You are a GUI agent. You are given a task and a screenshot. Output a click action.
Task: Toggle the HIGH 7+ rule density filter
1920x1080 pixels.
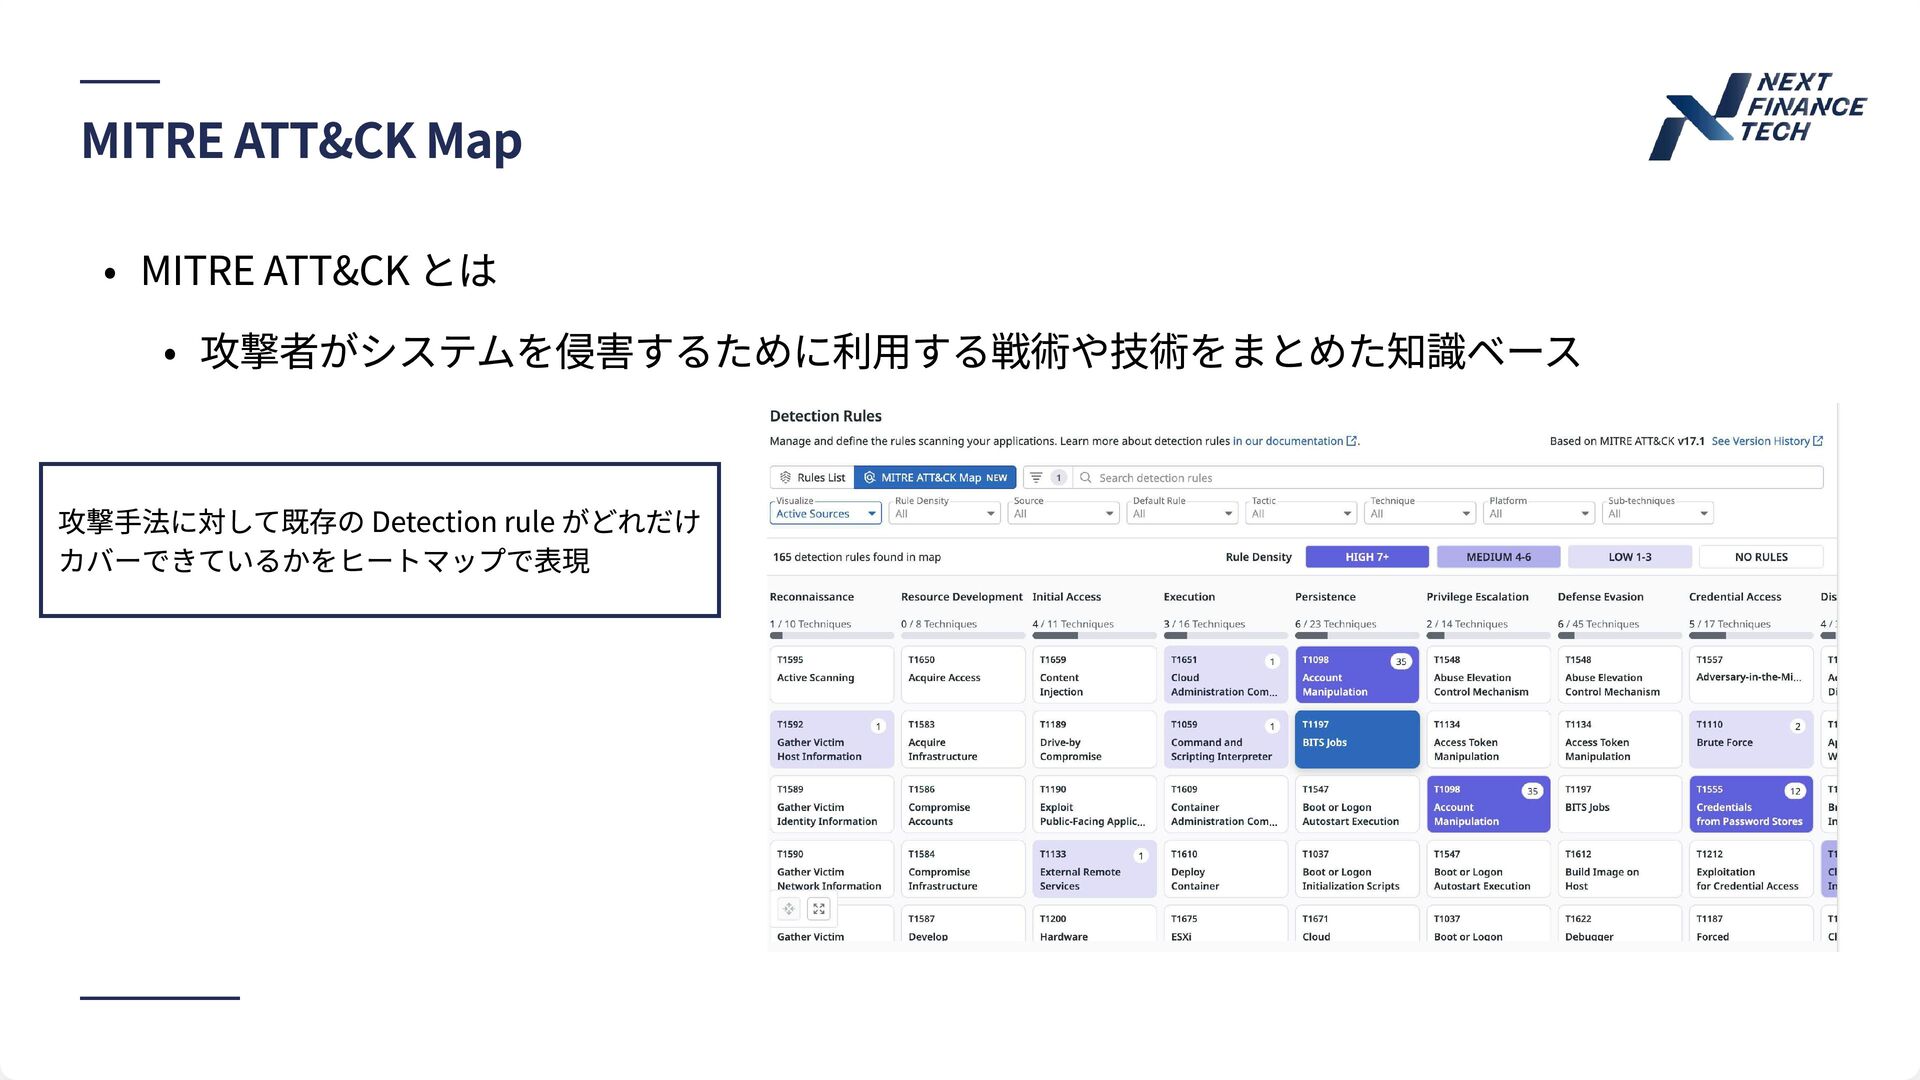click(x=1366, y=557)
